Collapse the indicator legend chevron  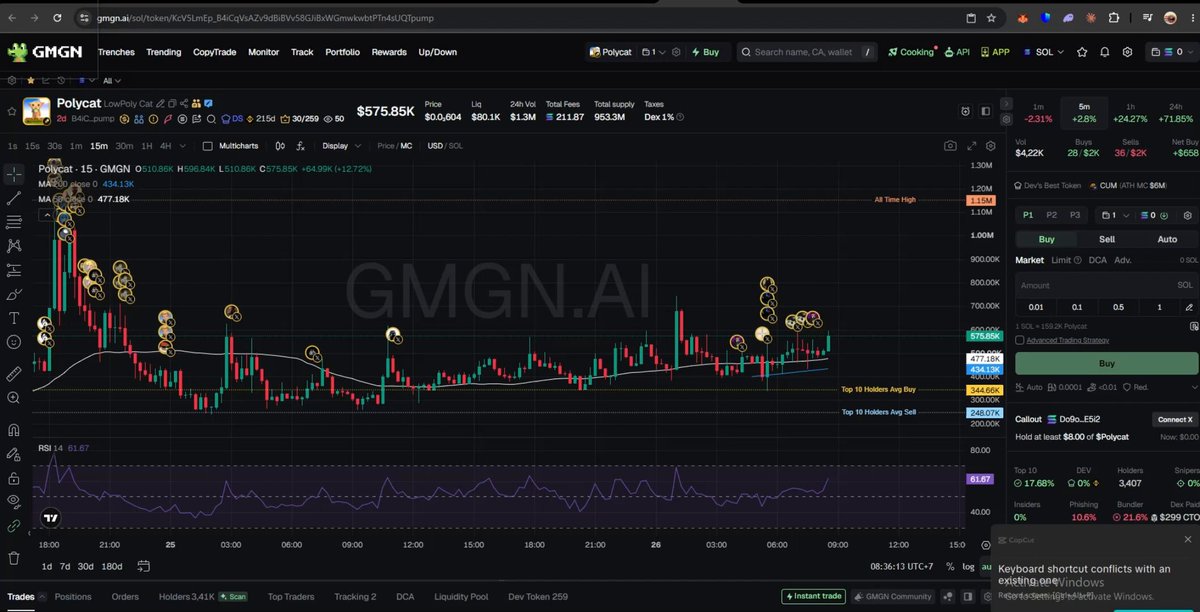pos(46,214)
